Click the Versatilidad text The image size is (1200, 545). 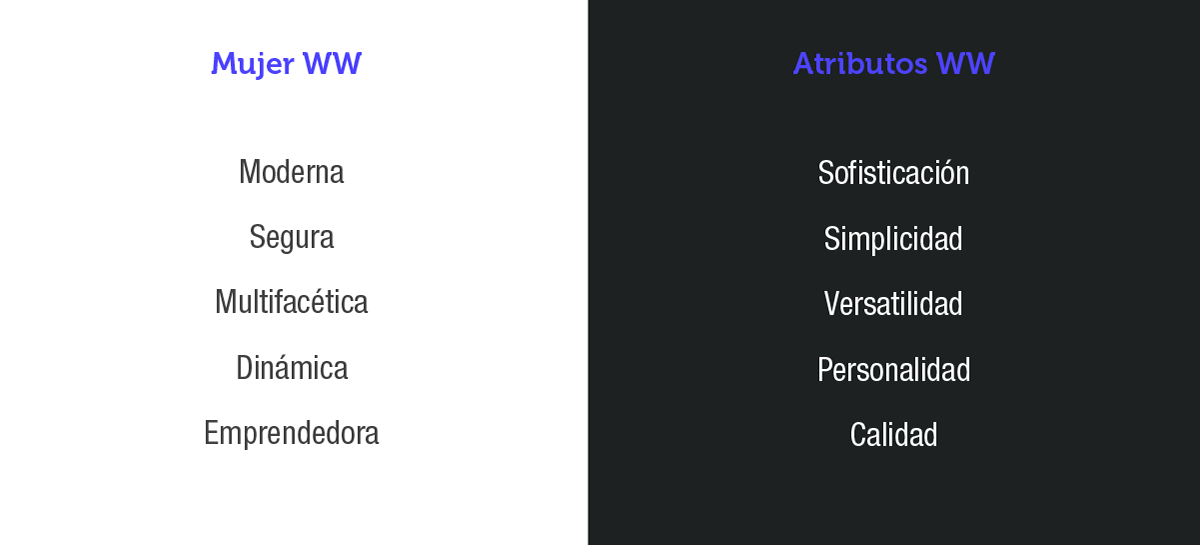click(x=894, y=304)
